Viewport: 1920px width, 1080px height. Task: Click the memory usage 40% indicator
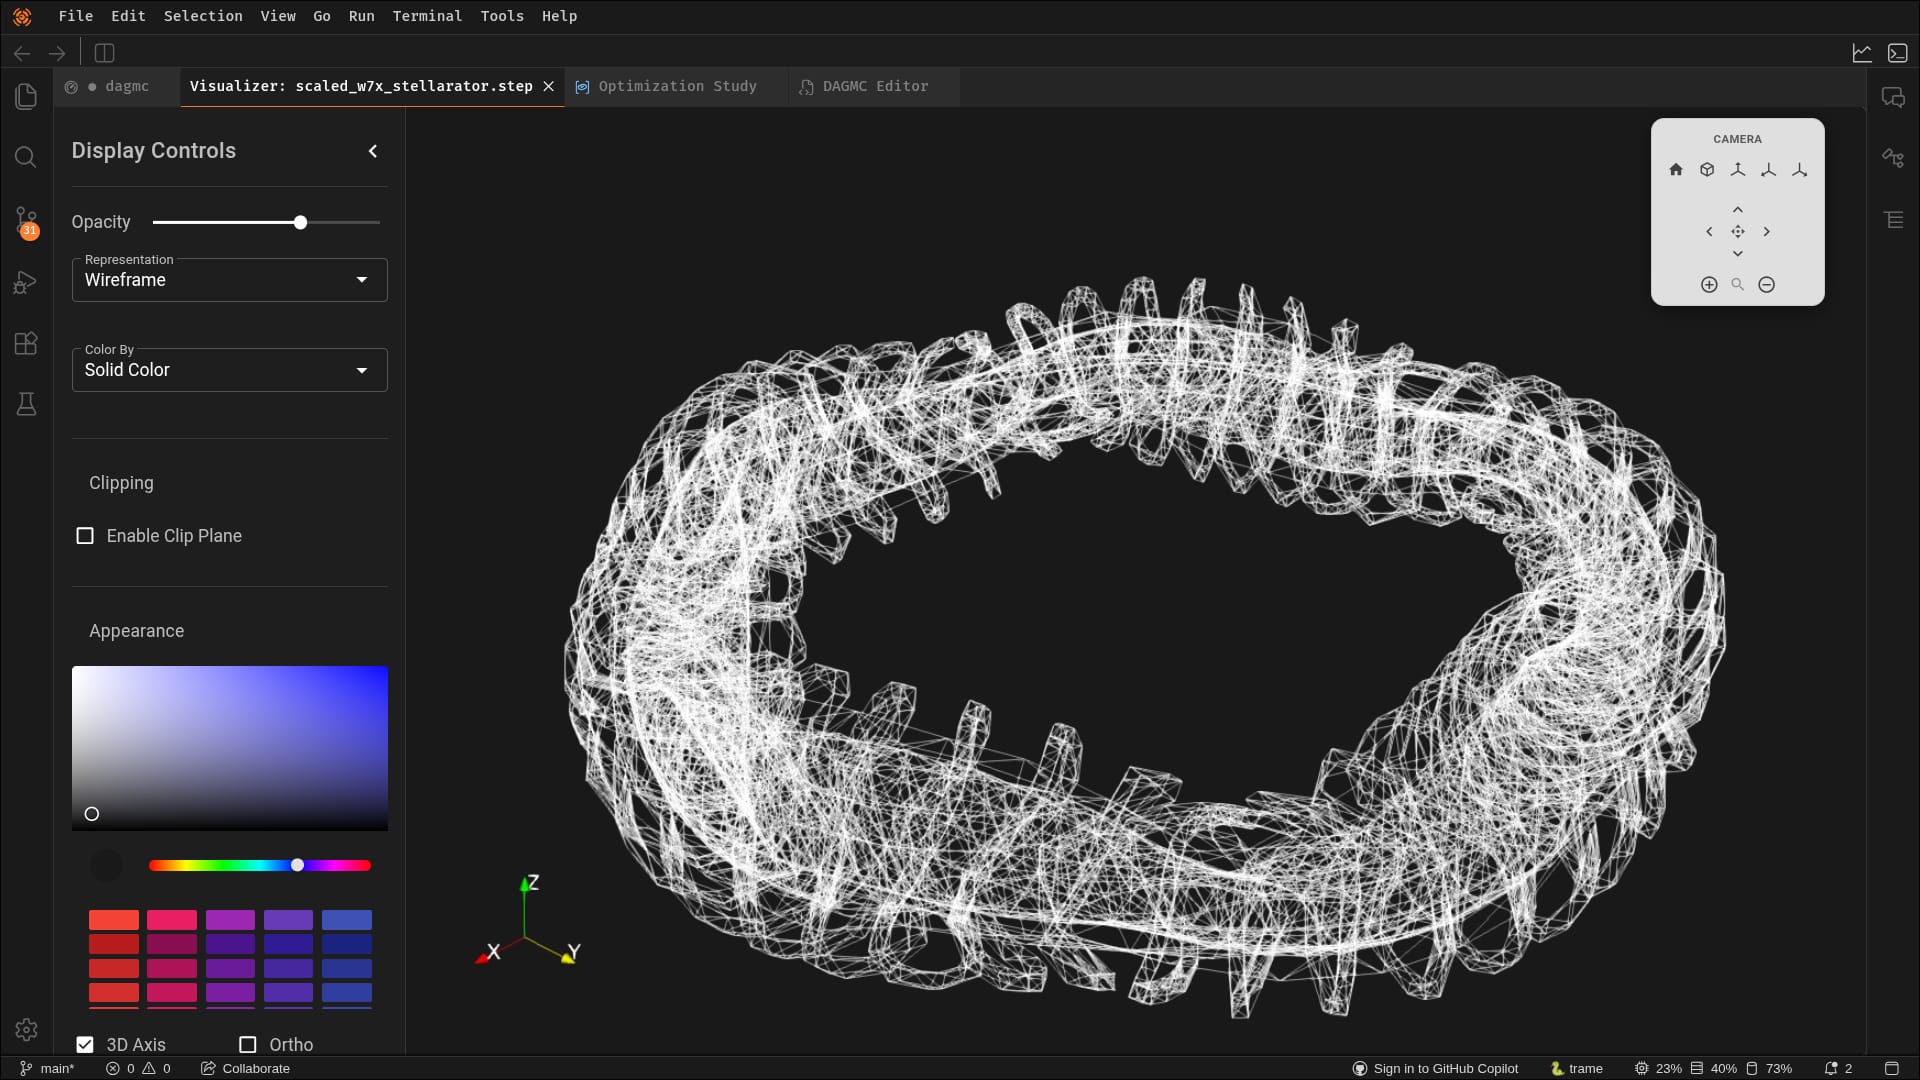click(1713, 1068)
